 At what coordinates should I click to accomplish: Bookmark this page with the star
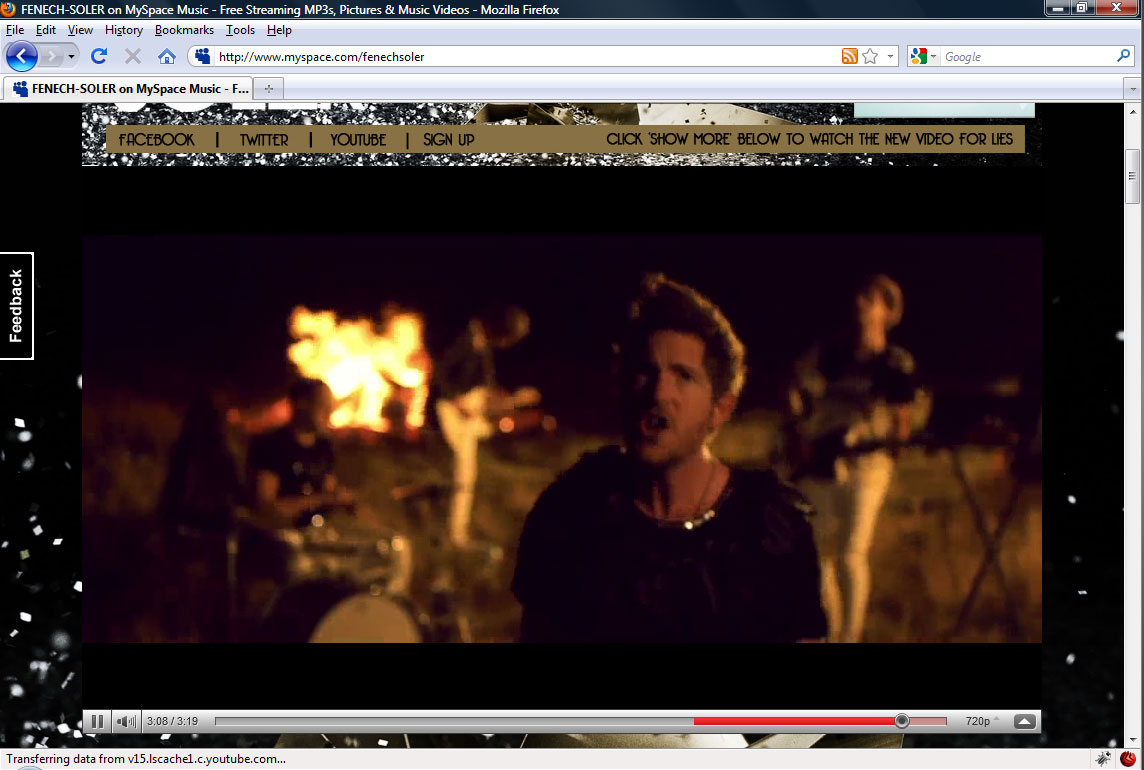click(870, 56)
